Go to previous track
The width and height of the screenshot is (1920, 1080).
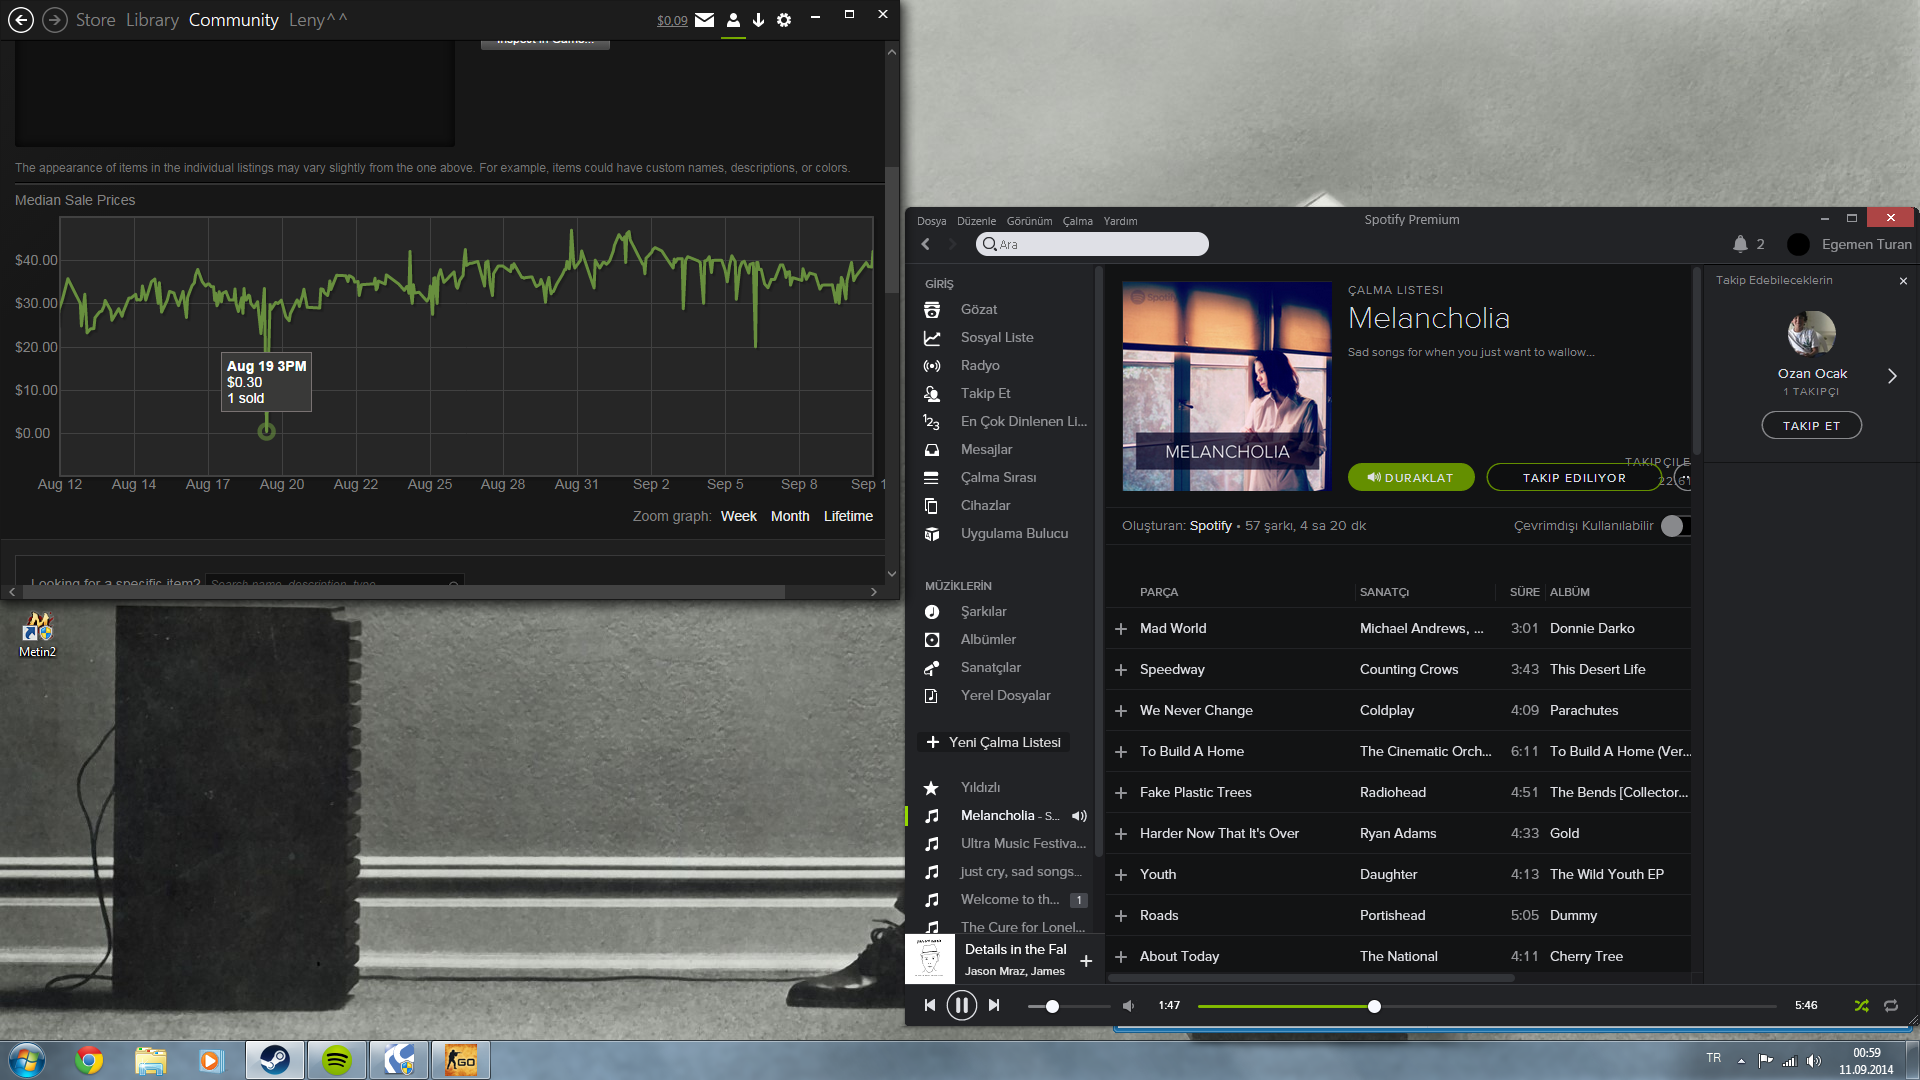pyautogui.click(x=930, y=1005)
